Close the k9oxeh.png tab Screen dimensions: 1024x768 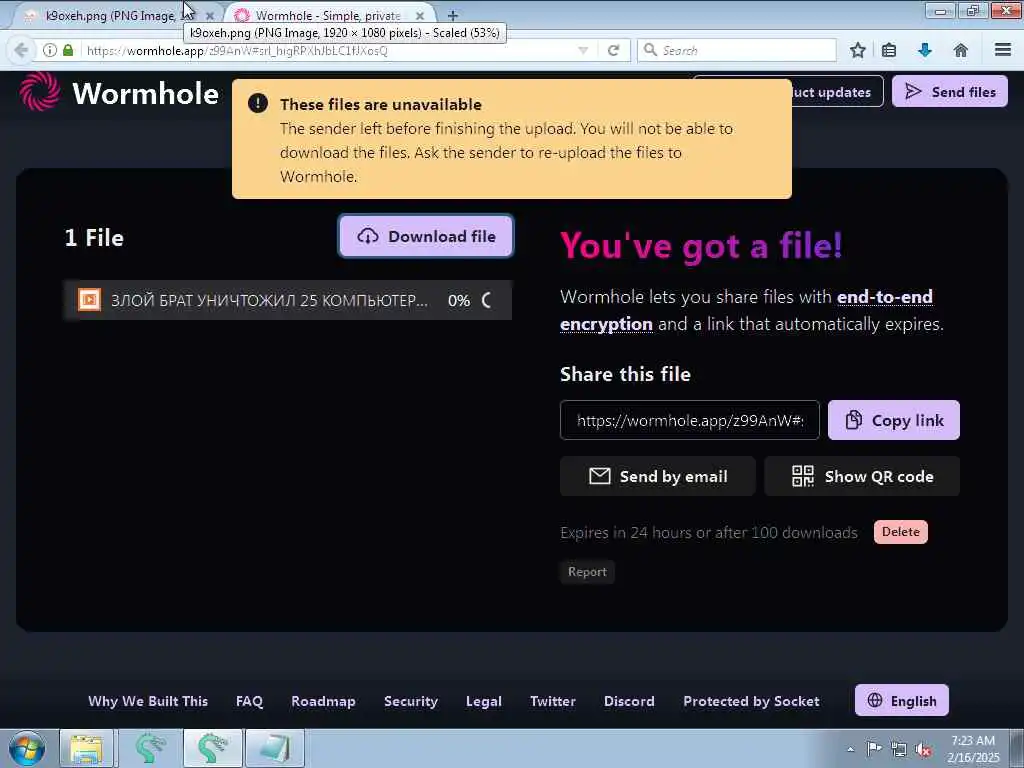tap(210, 16)
